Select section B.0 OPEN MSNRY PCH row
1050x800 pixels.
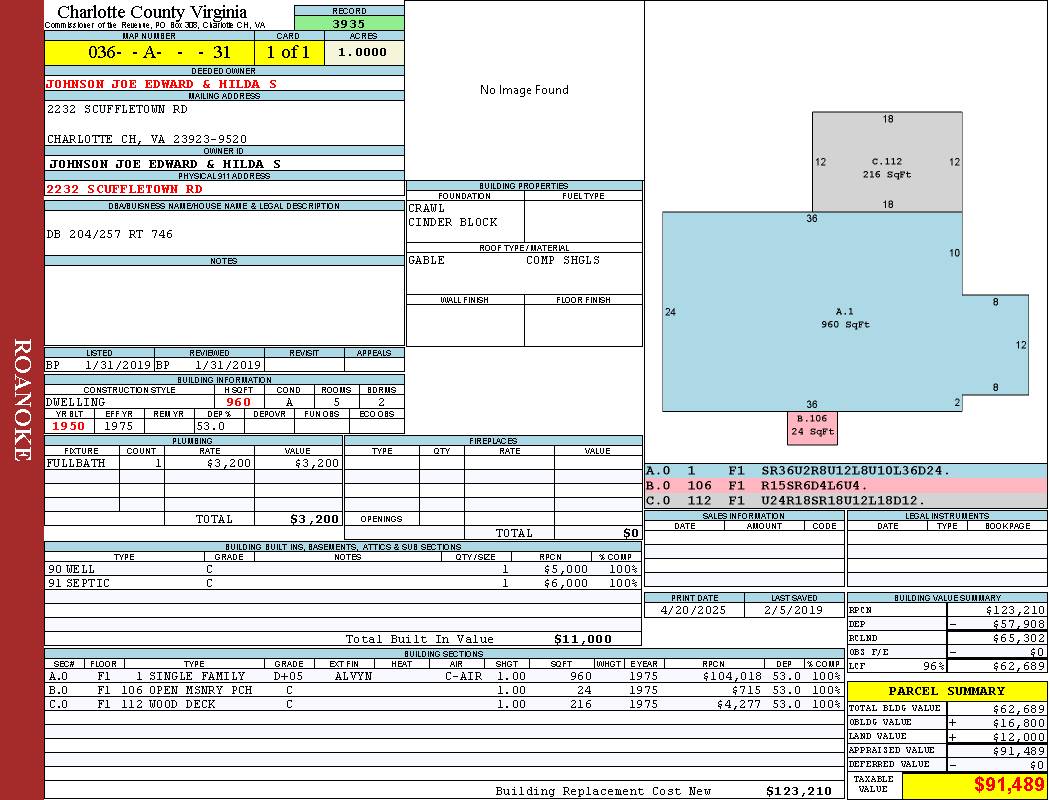pyautogui.click(x=444, y=690)
